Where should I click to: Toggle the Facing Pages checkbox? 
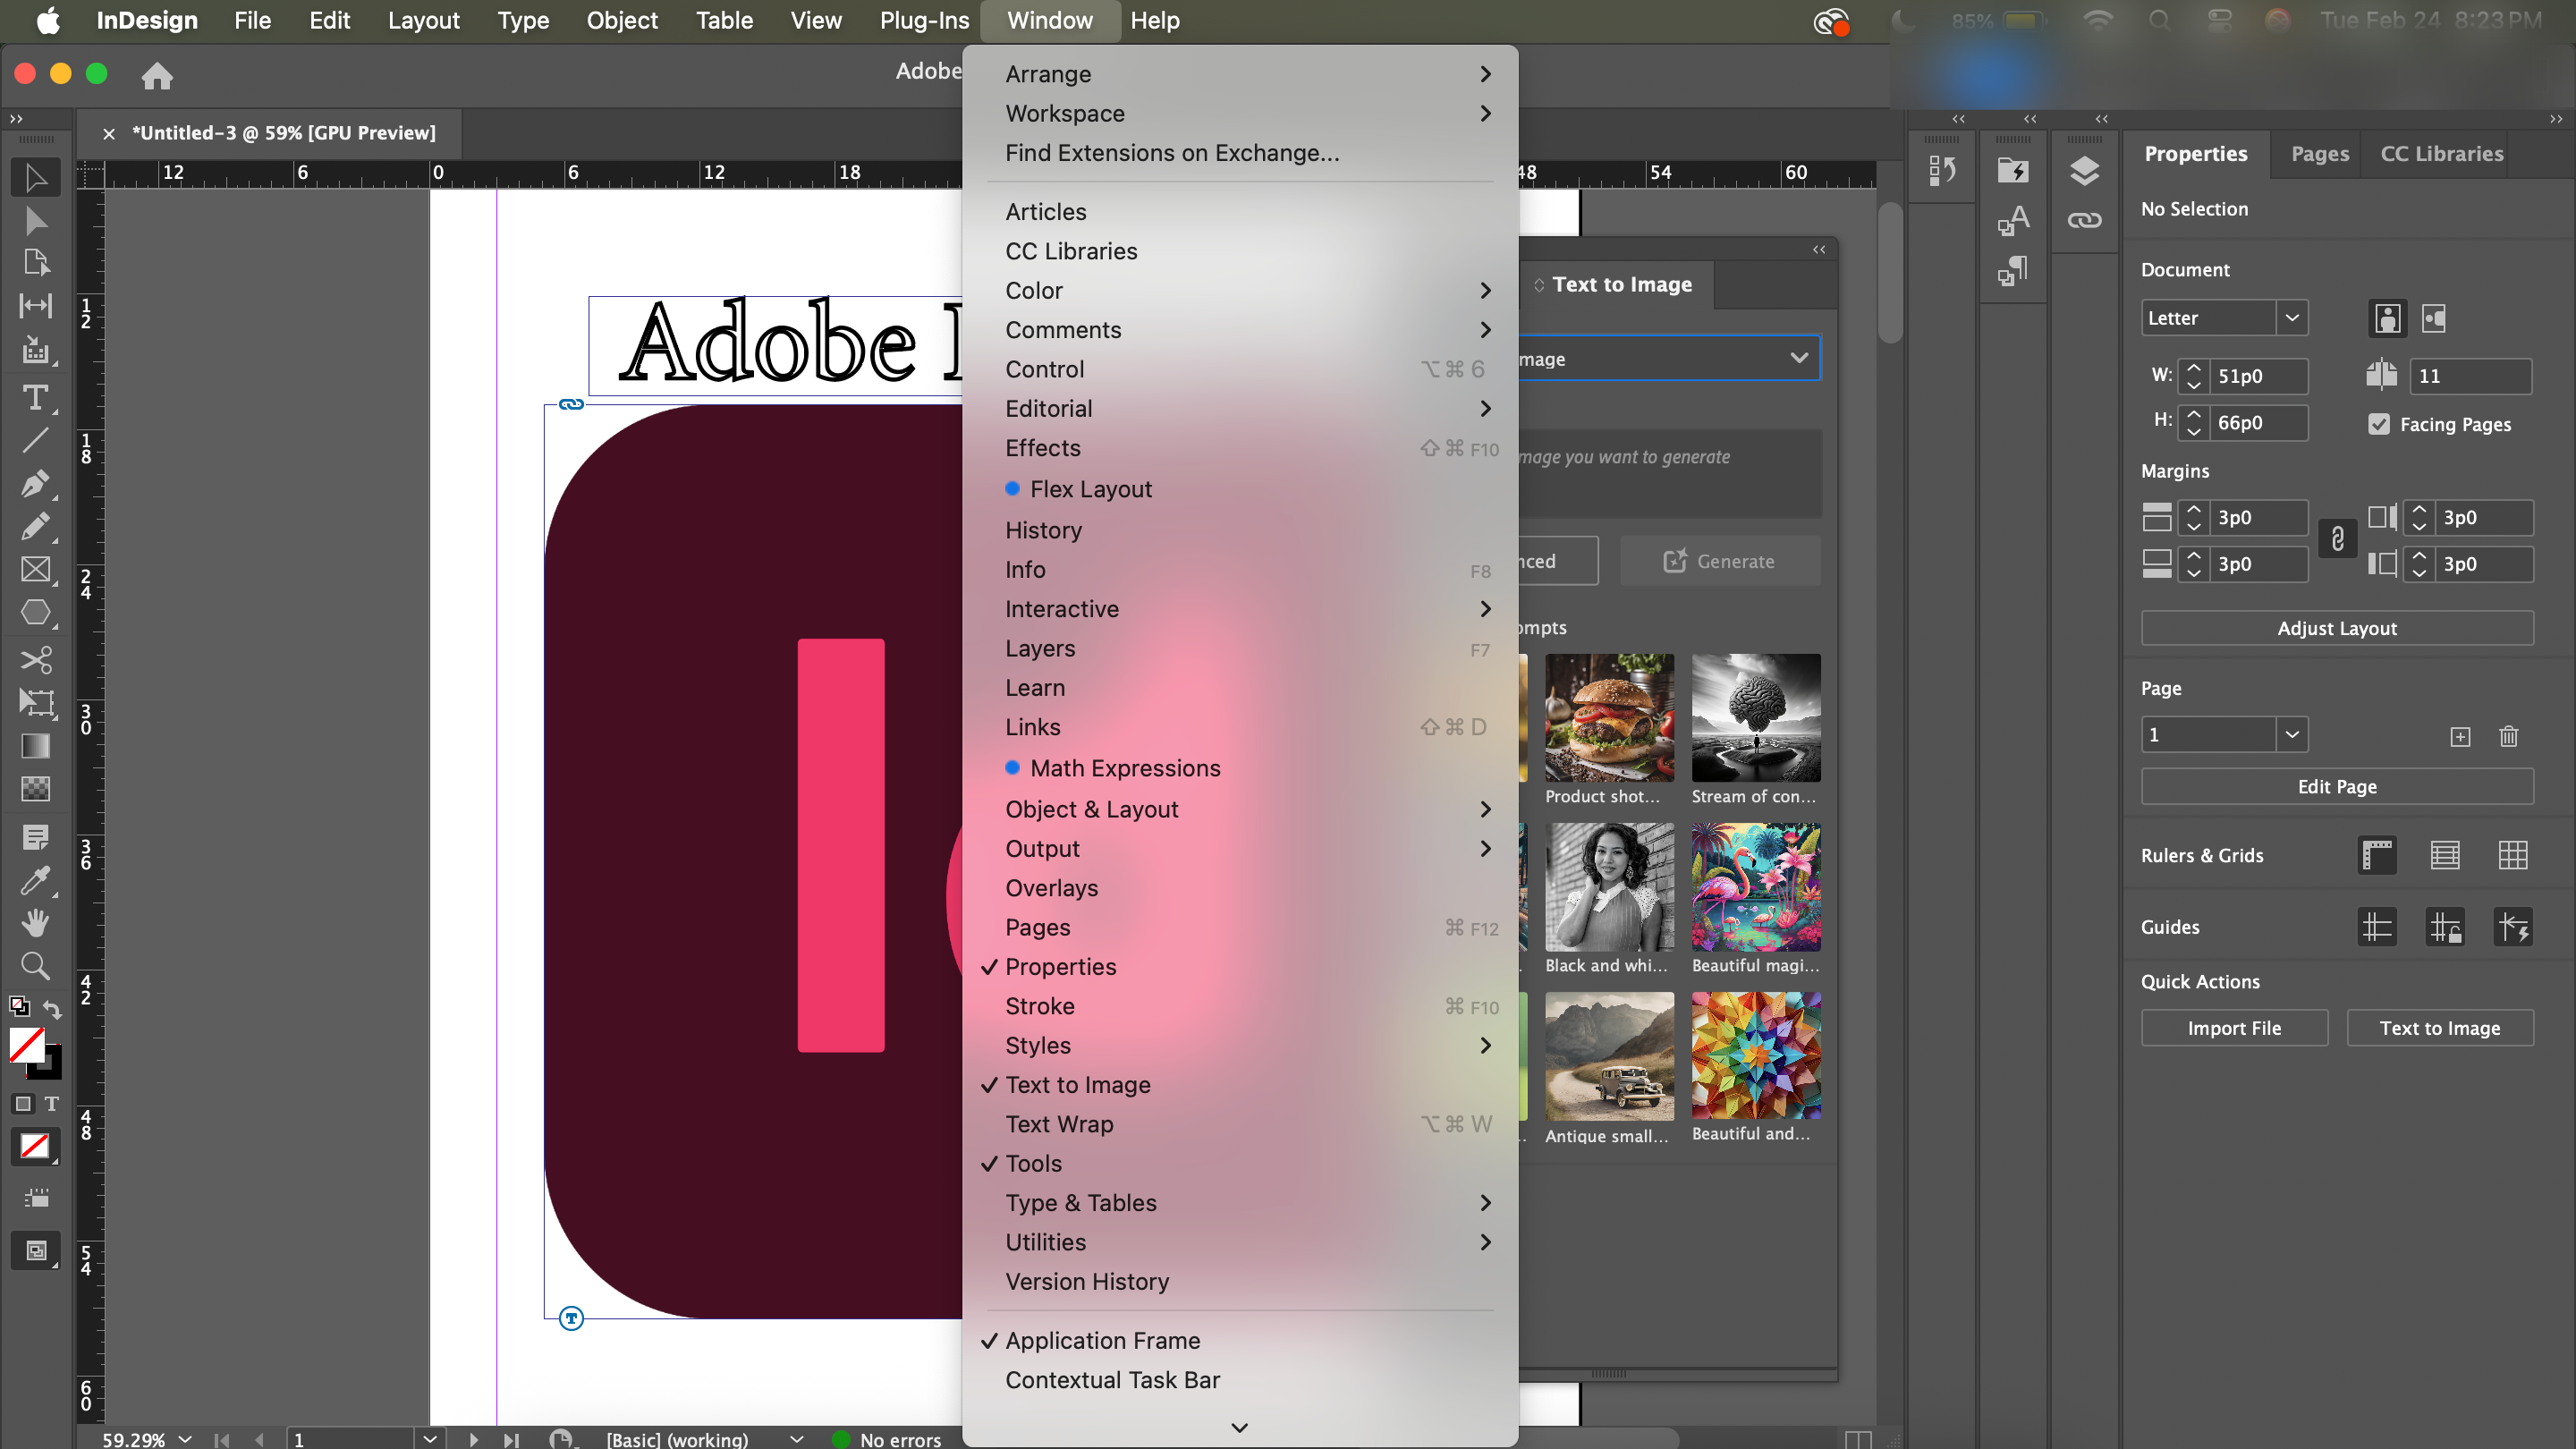pyautogui.click(x=2379, y=424)
